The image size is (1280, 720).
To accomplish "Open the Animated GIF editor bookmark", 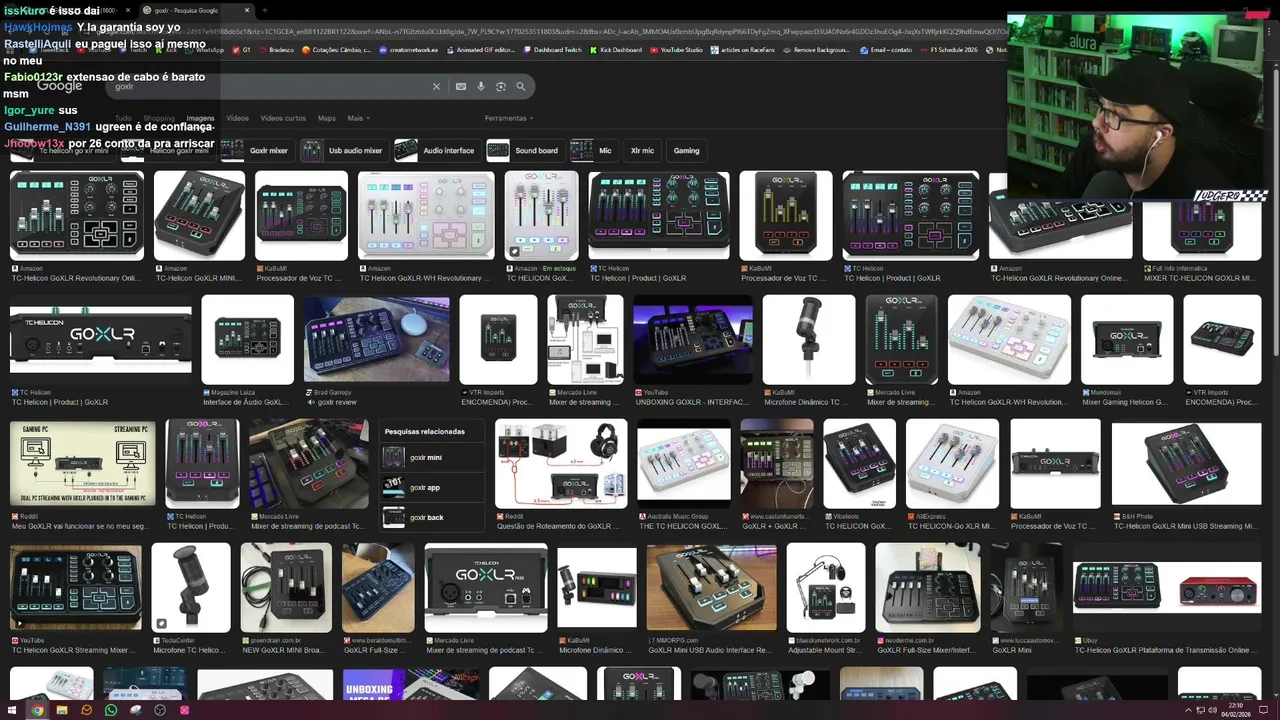I will 480,50.
